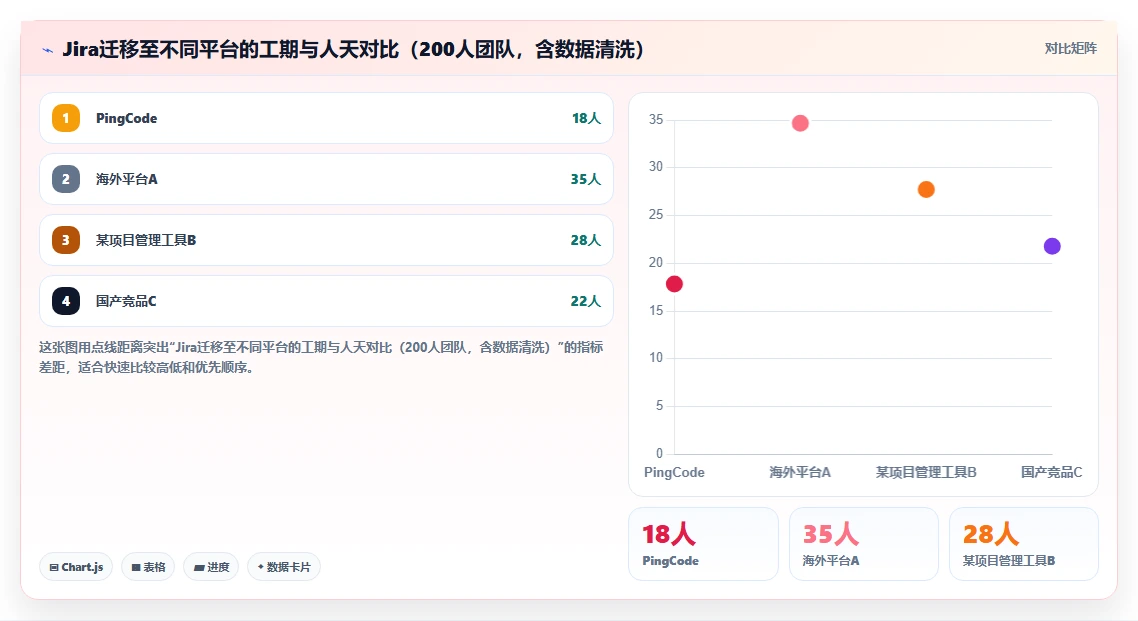Screen dimensions: 1138x621
Task: Click the 某项目管理工具B x-axis label
Action: tap(926, 472)
